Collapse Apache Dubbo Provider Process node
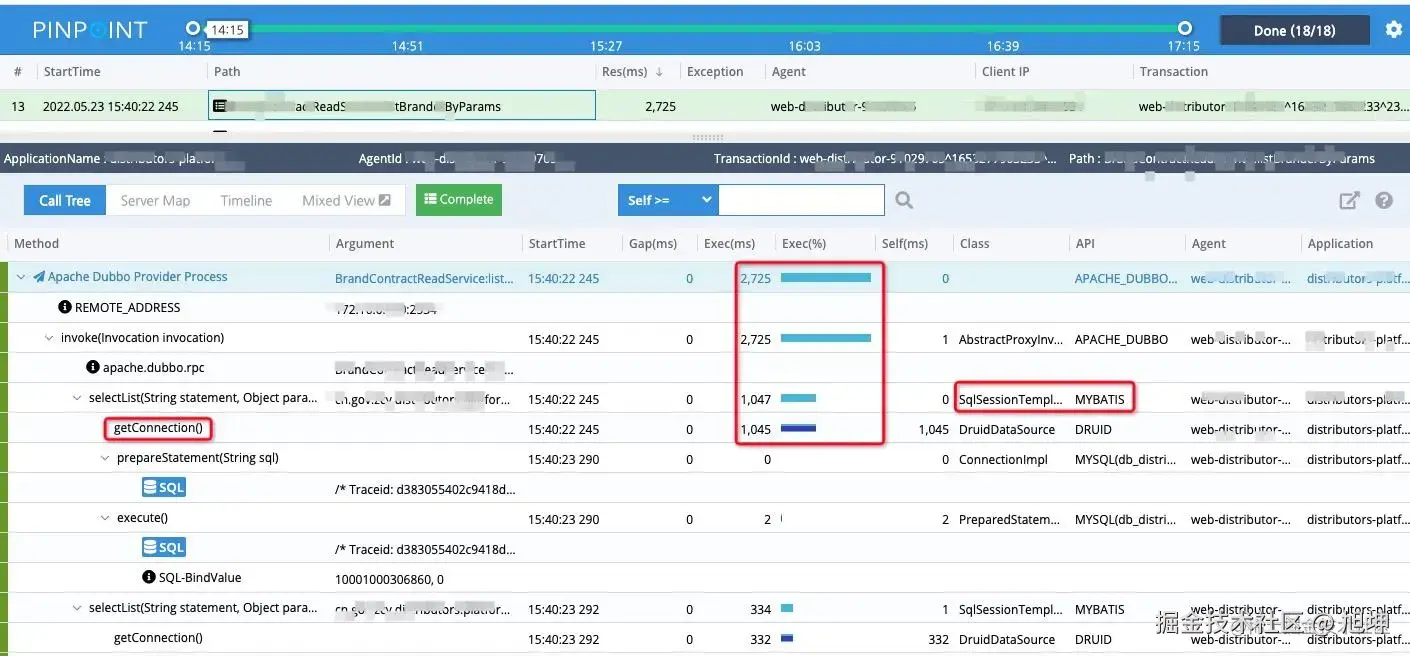 pyautogui.click(x=21, y=277)
